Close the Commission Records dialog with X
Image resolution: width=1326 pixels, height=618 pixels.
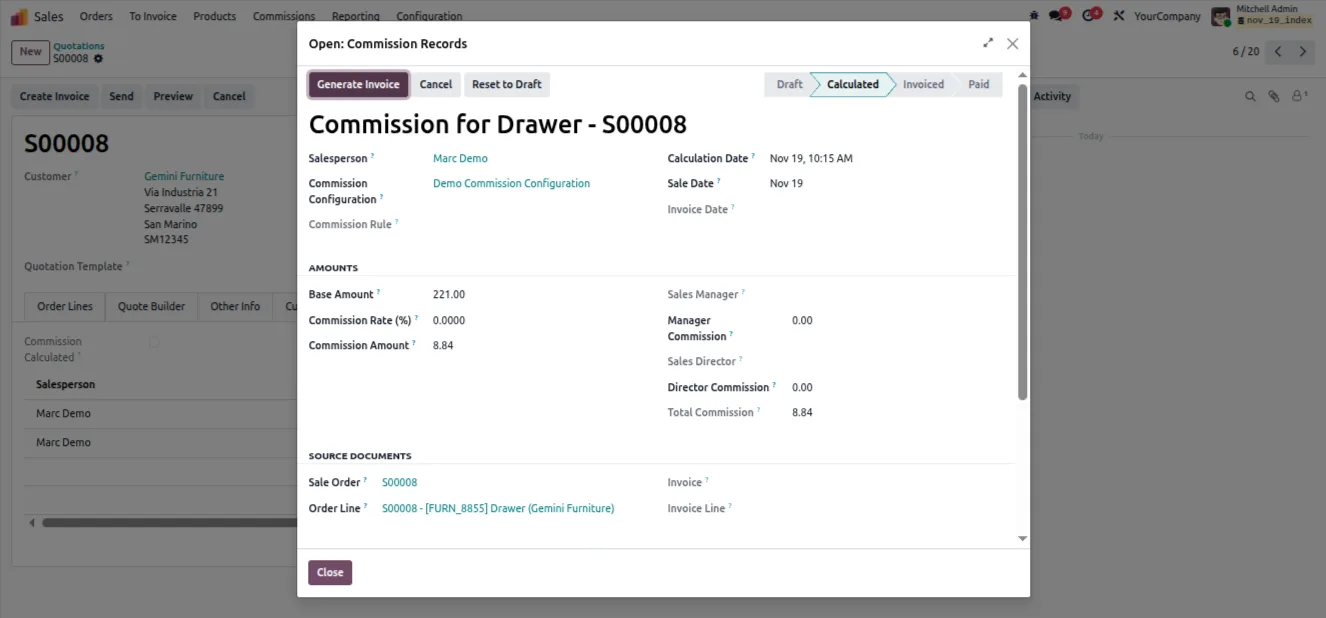coord(1012,43)
